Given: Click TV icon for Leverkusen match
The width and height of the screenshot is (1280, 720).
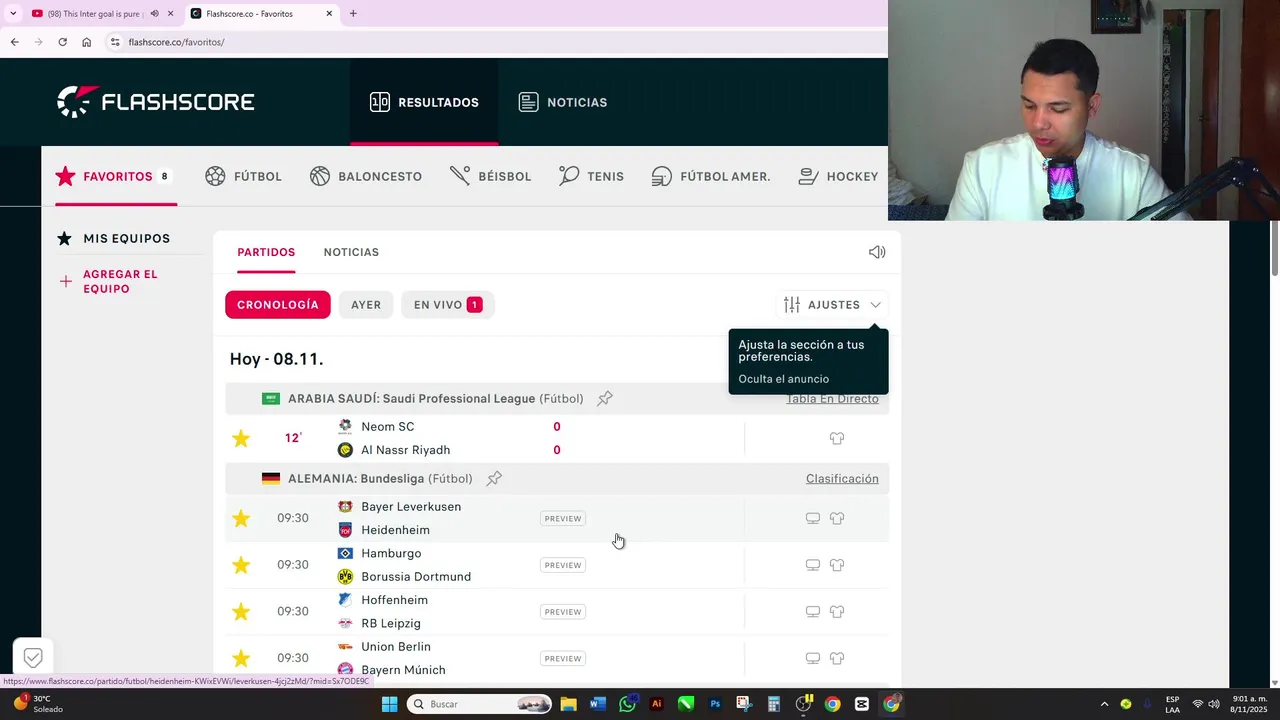Looking at the screenshot, I should (813, 518).
